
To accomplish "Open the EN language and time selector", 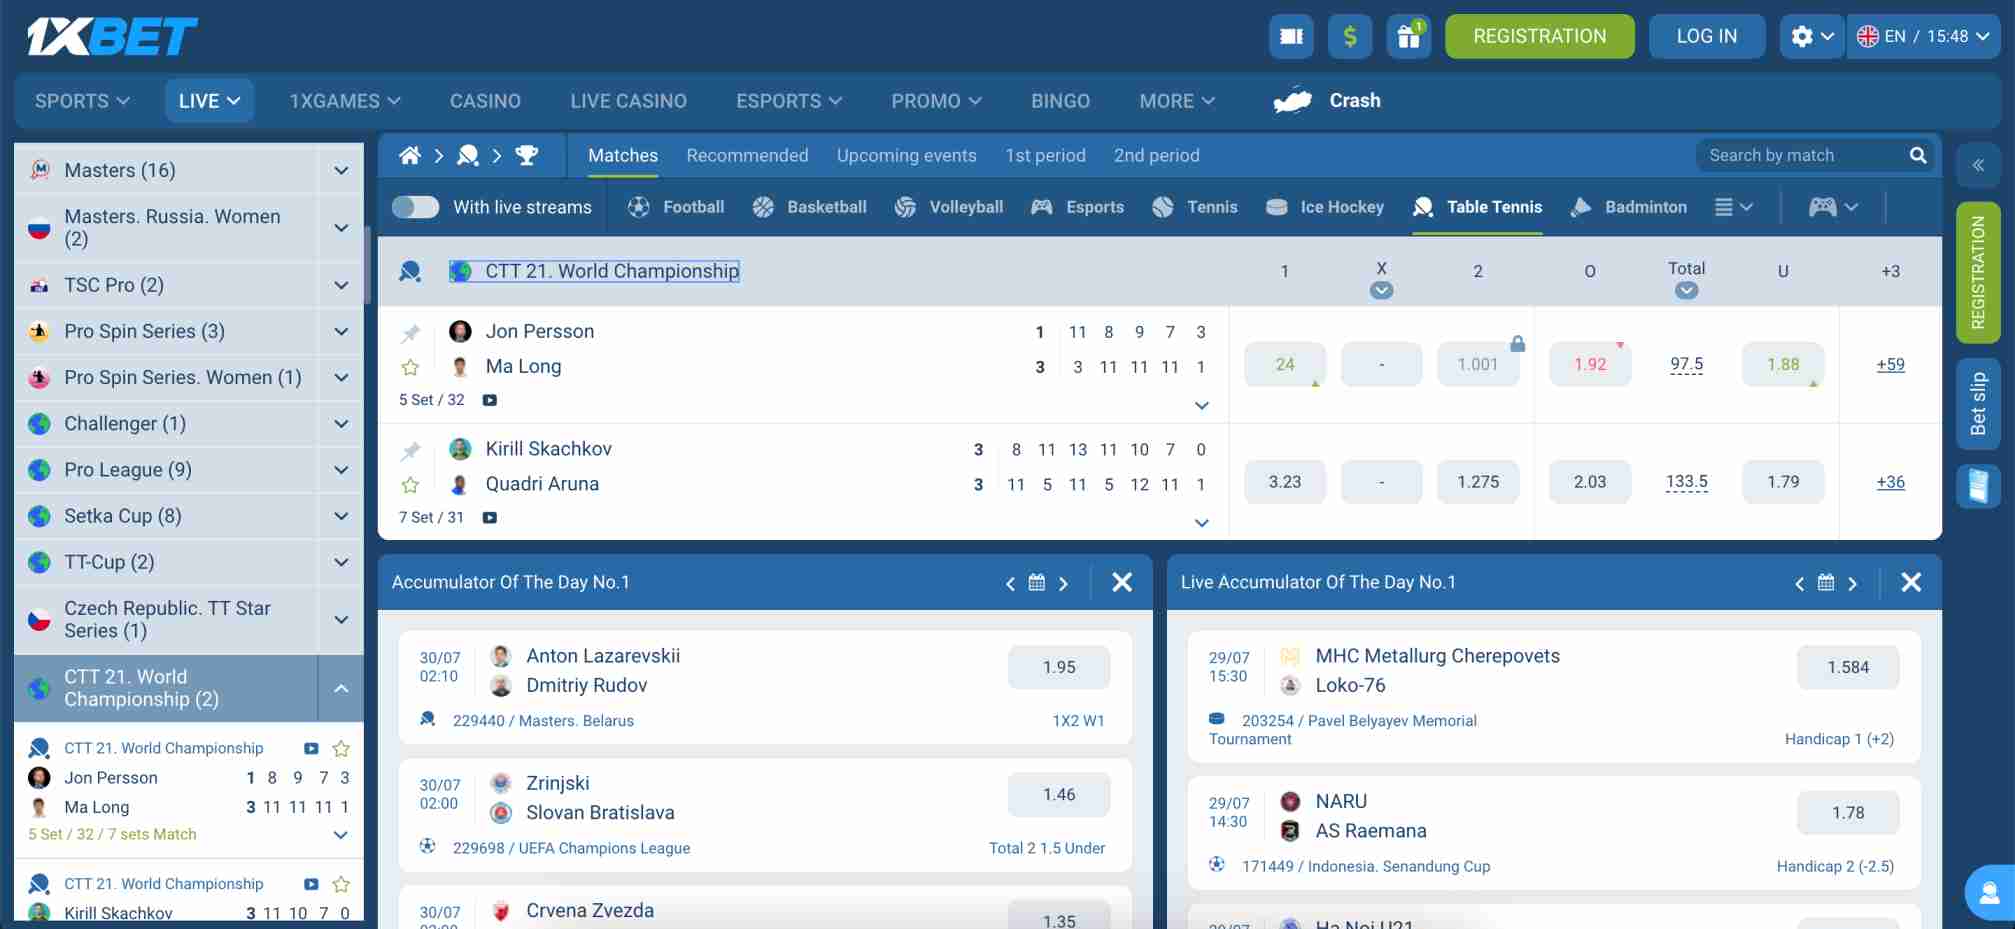I will (x=1924, y=37).
